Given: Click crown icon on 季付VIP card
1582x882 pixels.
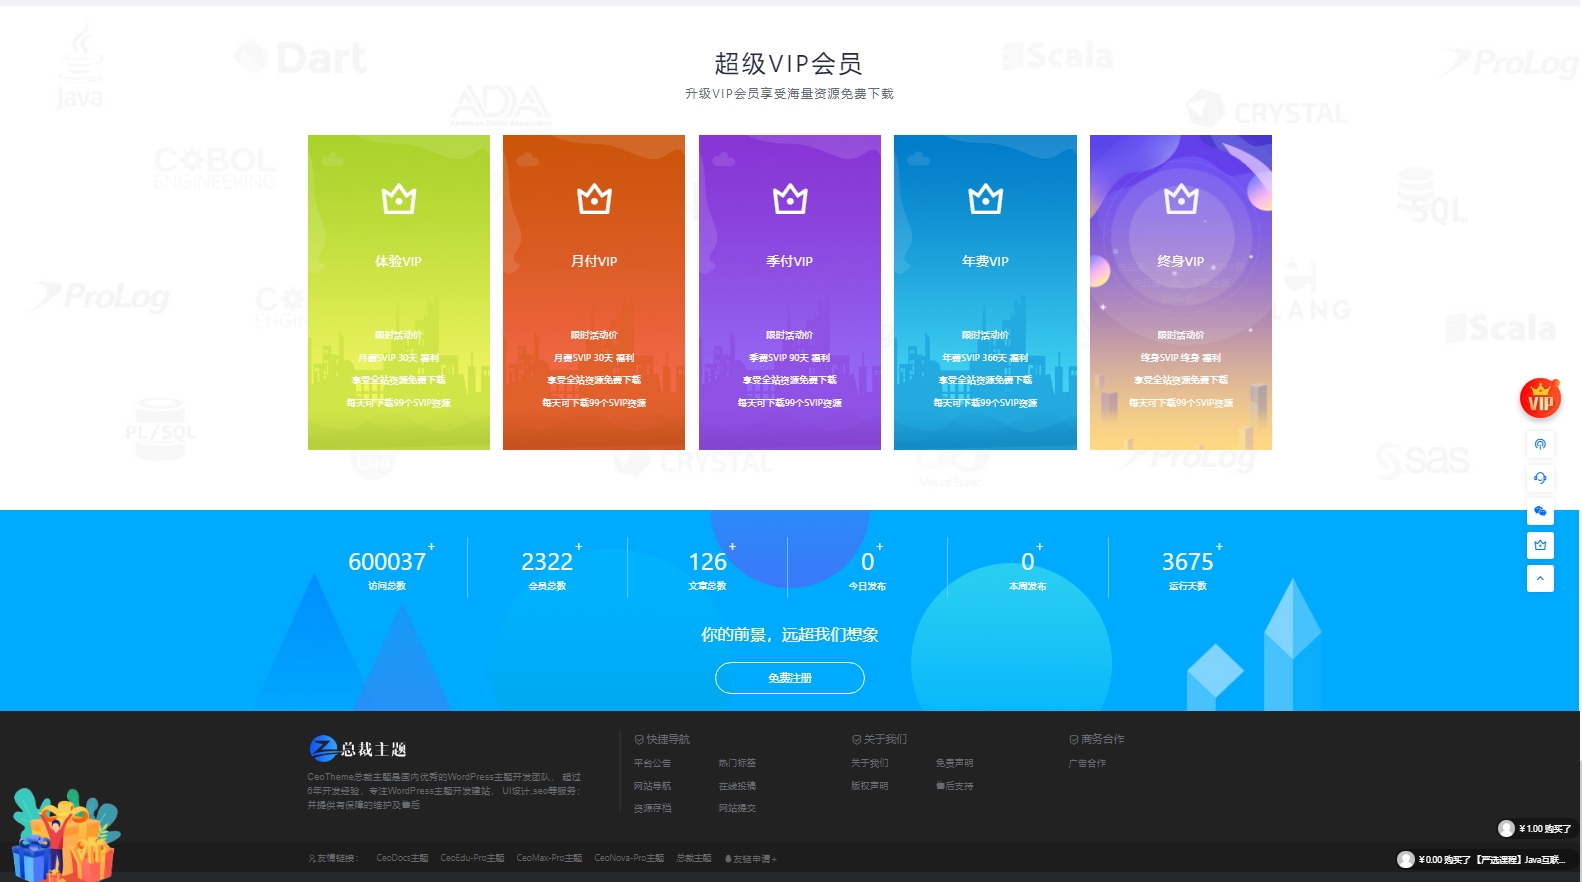Looking at the screenshot, I should click(x=790, y=199).
